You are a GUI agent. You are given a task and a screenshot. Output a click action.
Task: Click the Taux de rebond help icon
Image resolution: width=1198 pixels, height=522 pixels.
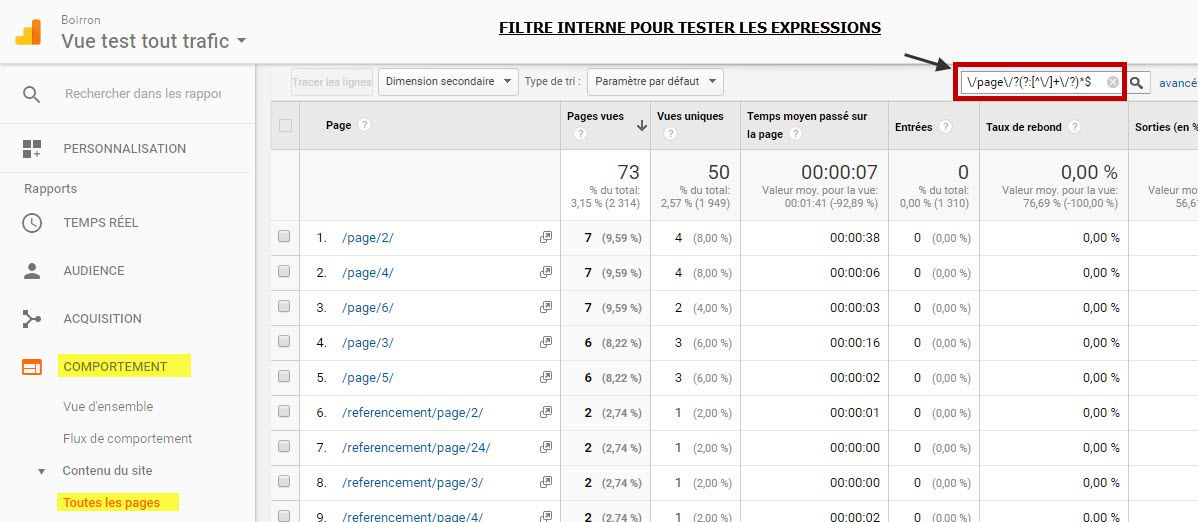click(1074, 127)
